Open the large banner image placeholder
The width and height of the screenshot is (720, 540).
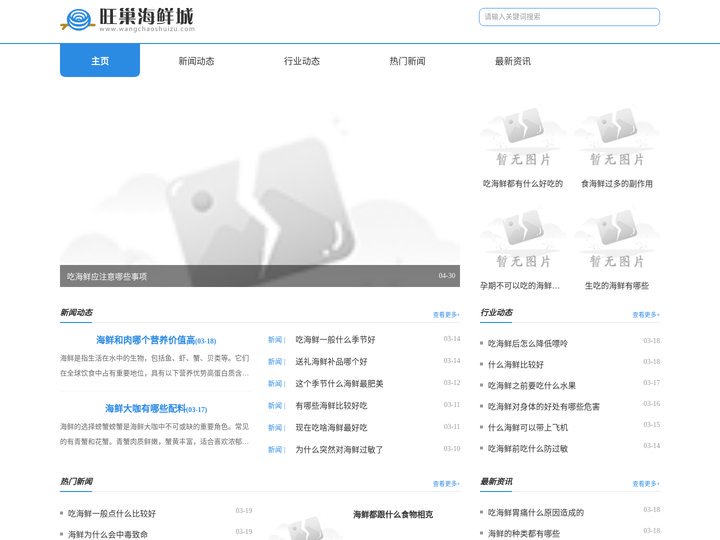pyautogui.click(x=259, y=186)
